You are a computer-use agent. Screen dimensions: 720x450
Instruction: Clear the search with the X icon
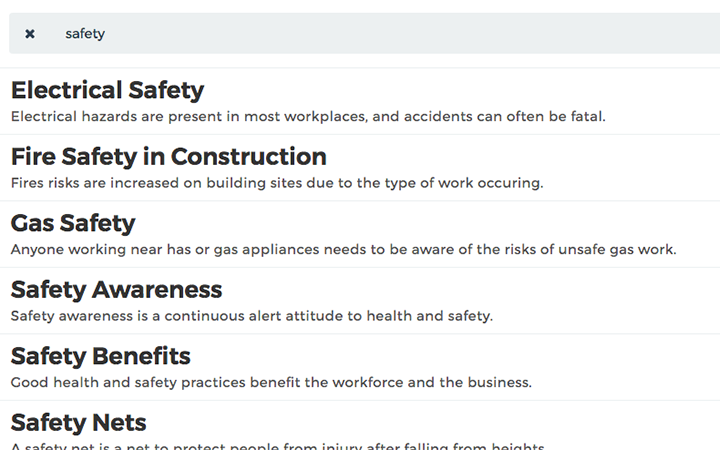point(30,34)
